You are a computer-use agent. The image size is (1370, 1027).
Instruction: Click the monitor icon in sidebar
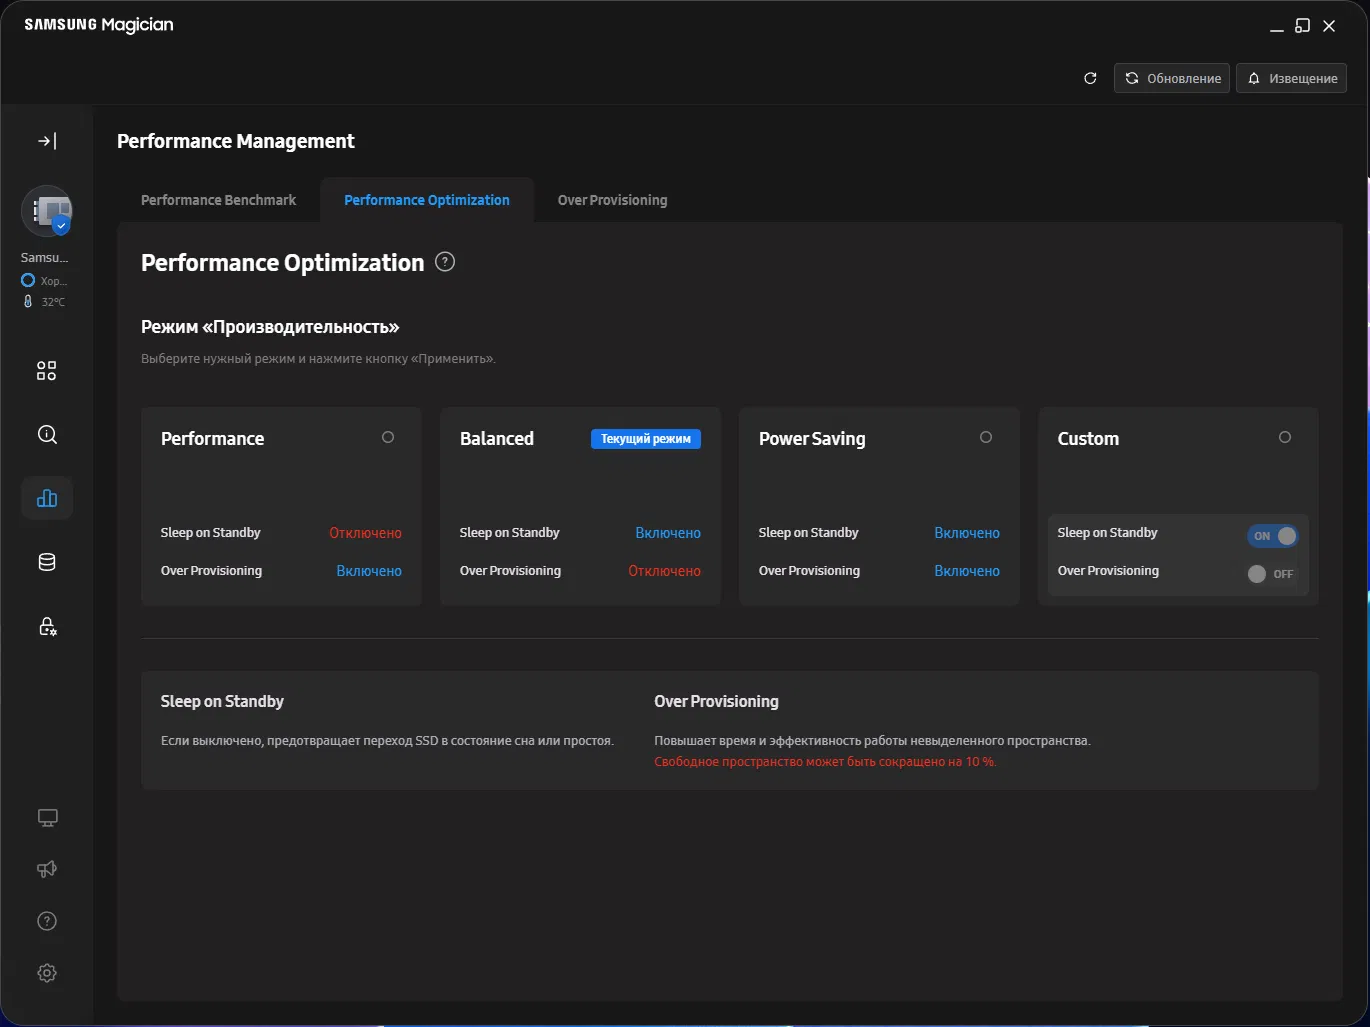coord(47,818)
